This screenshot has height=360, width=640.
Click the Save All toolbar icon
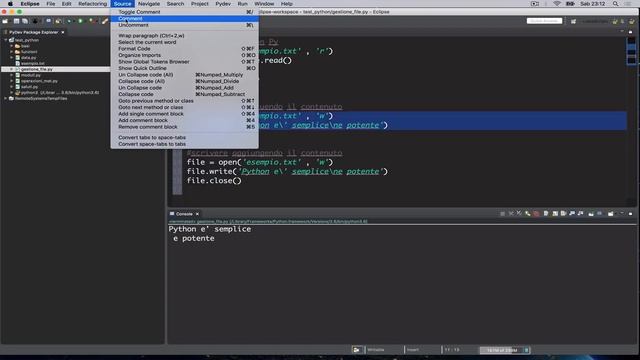coord(25,21)
